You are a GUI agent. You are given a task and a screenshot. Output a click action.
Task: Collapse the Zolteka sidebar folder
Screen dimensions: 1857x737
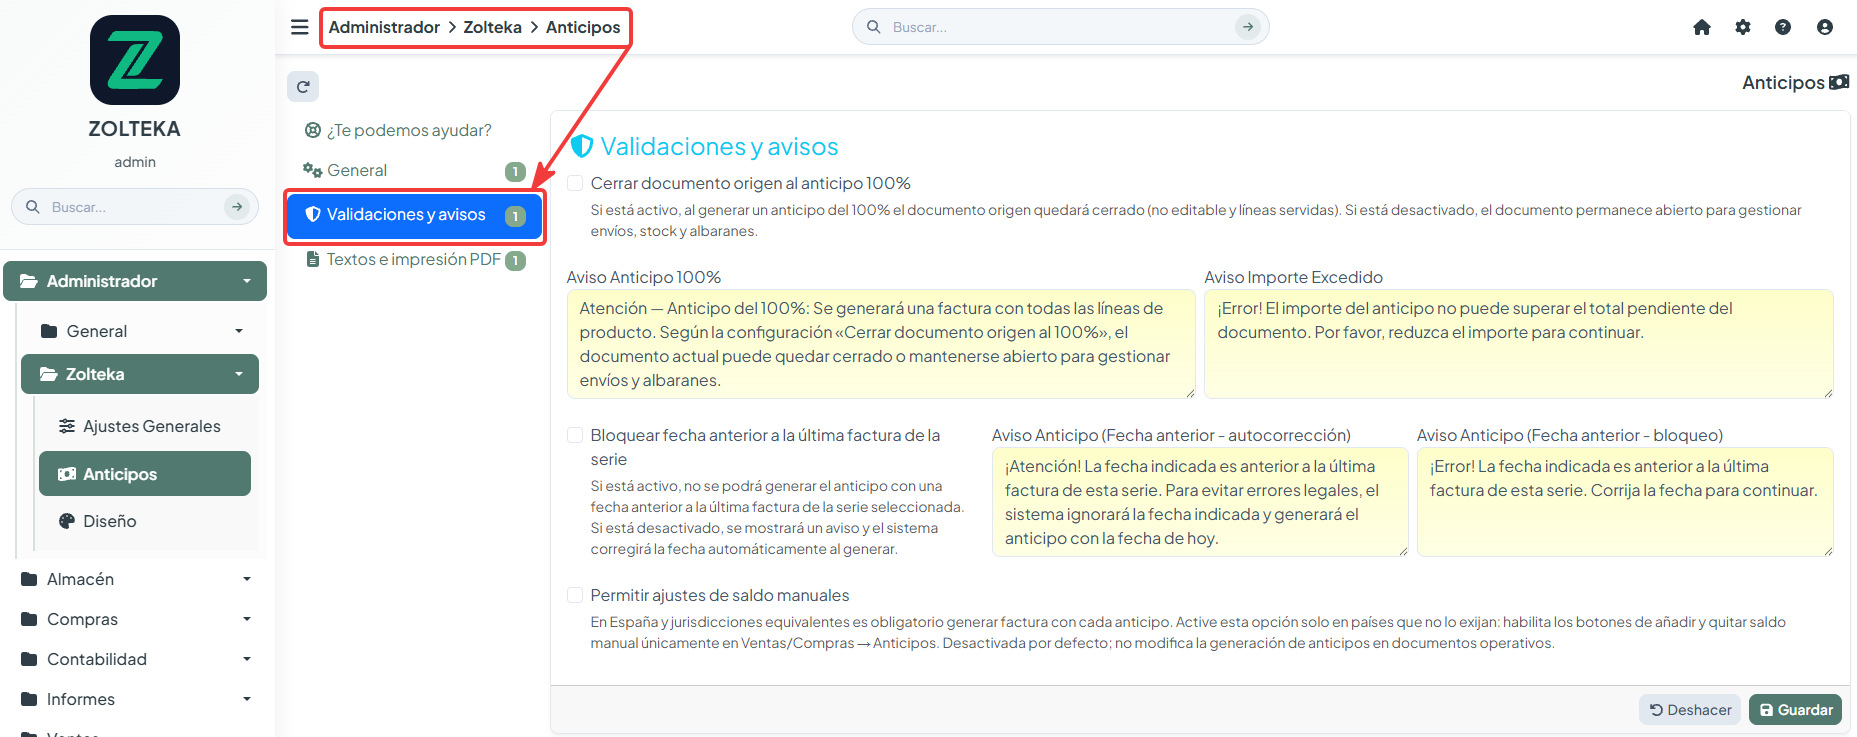click(x=139, y=374)
